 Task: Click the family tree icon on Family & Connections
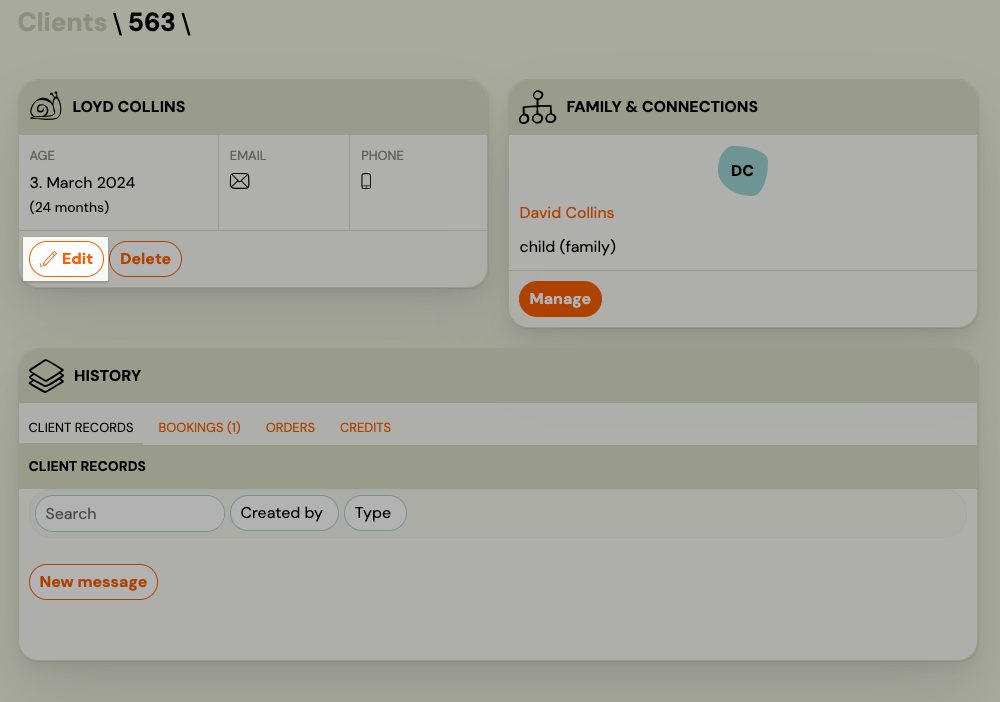pos(537,107)
